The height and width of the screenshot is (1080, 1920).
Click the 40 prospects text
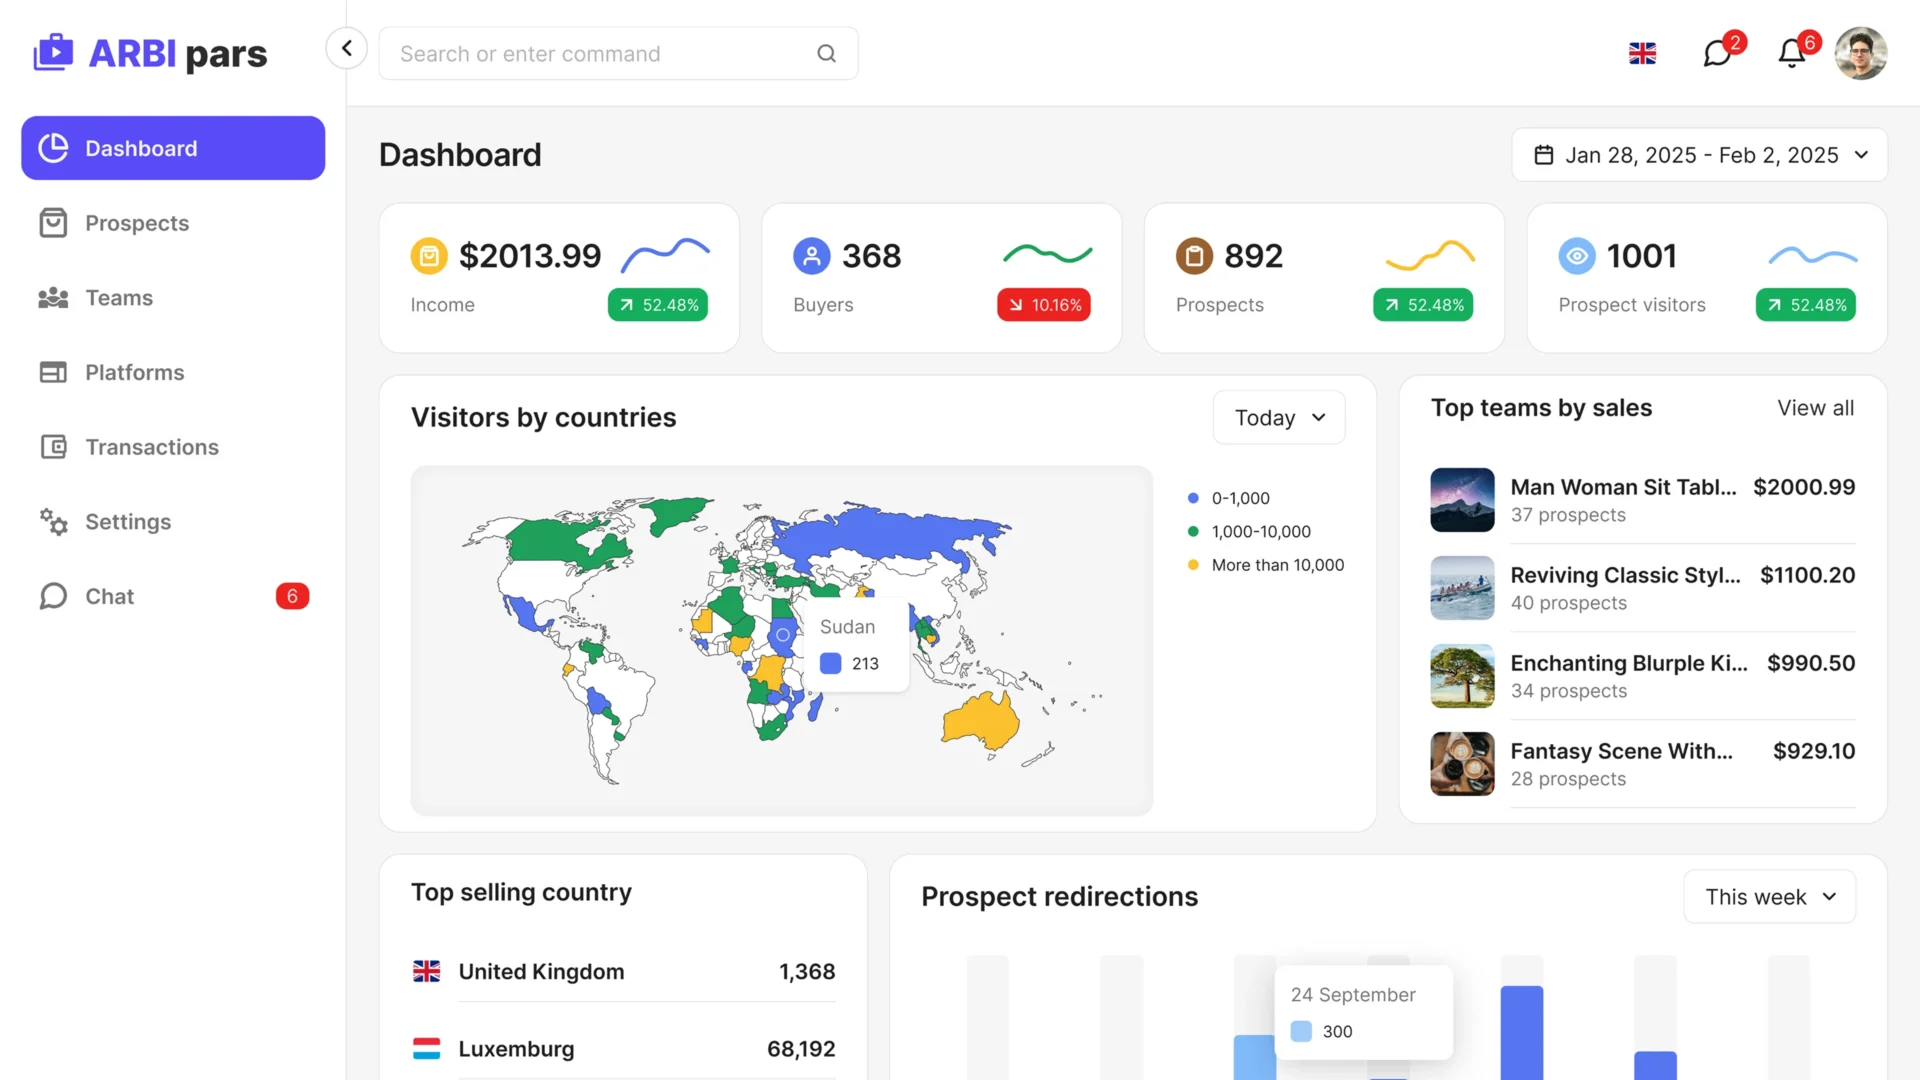[x=1568, y=603]
